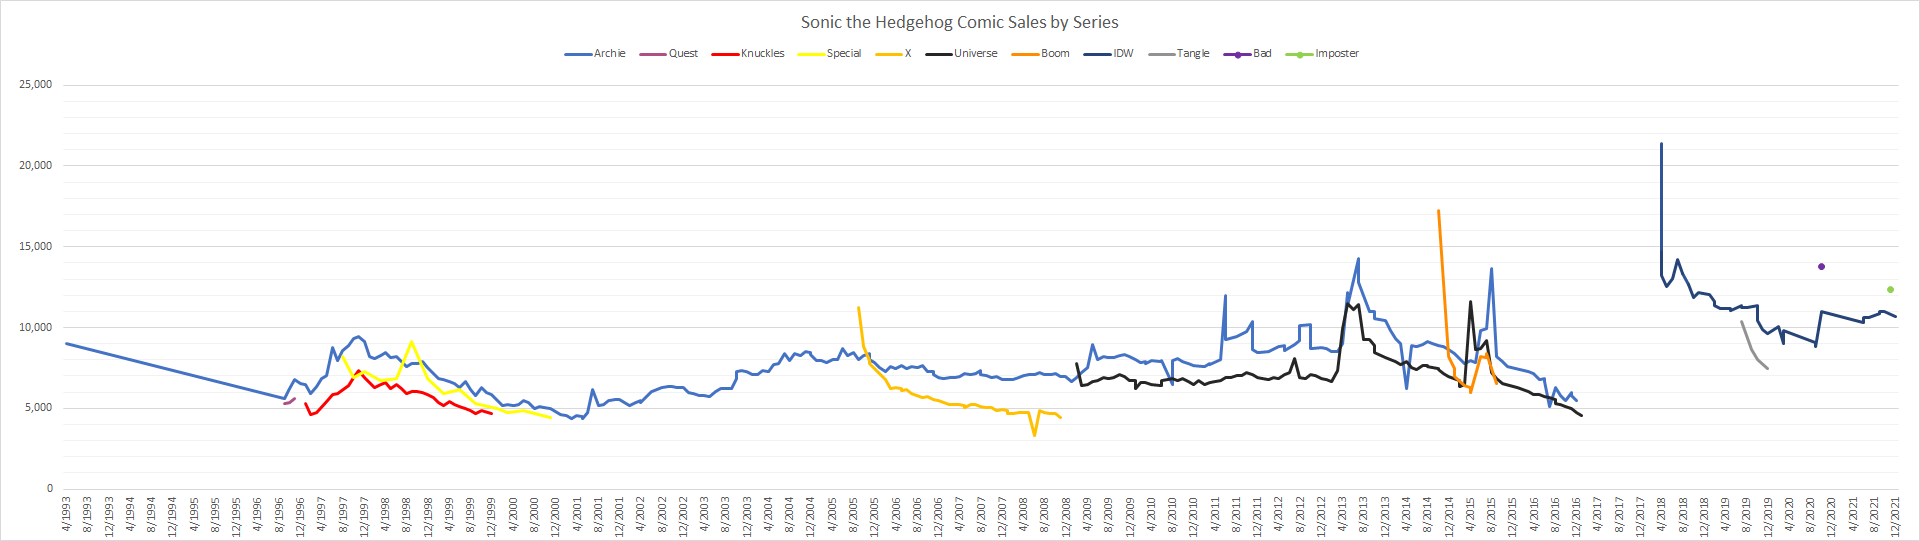Click the green Imposter series data point

(1890, 290)
